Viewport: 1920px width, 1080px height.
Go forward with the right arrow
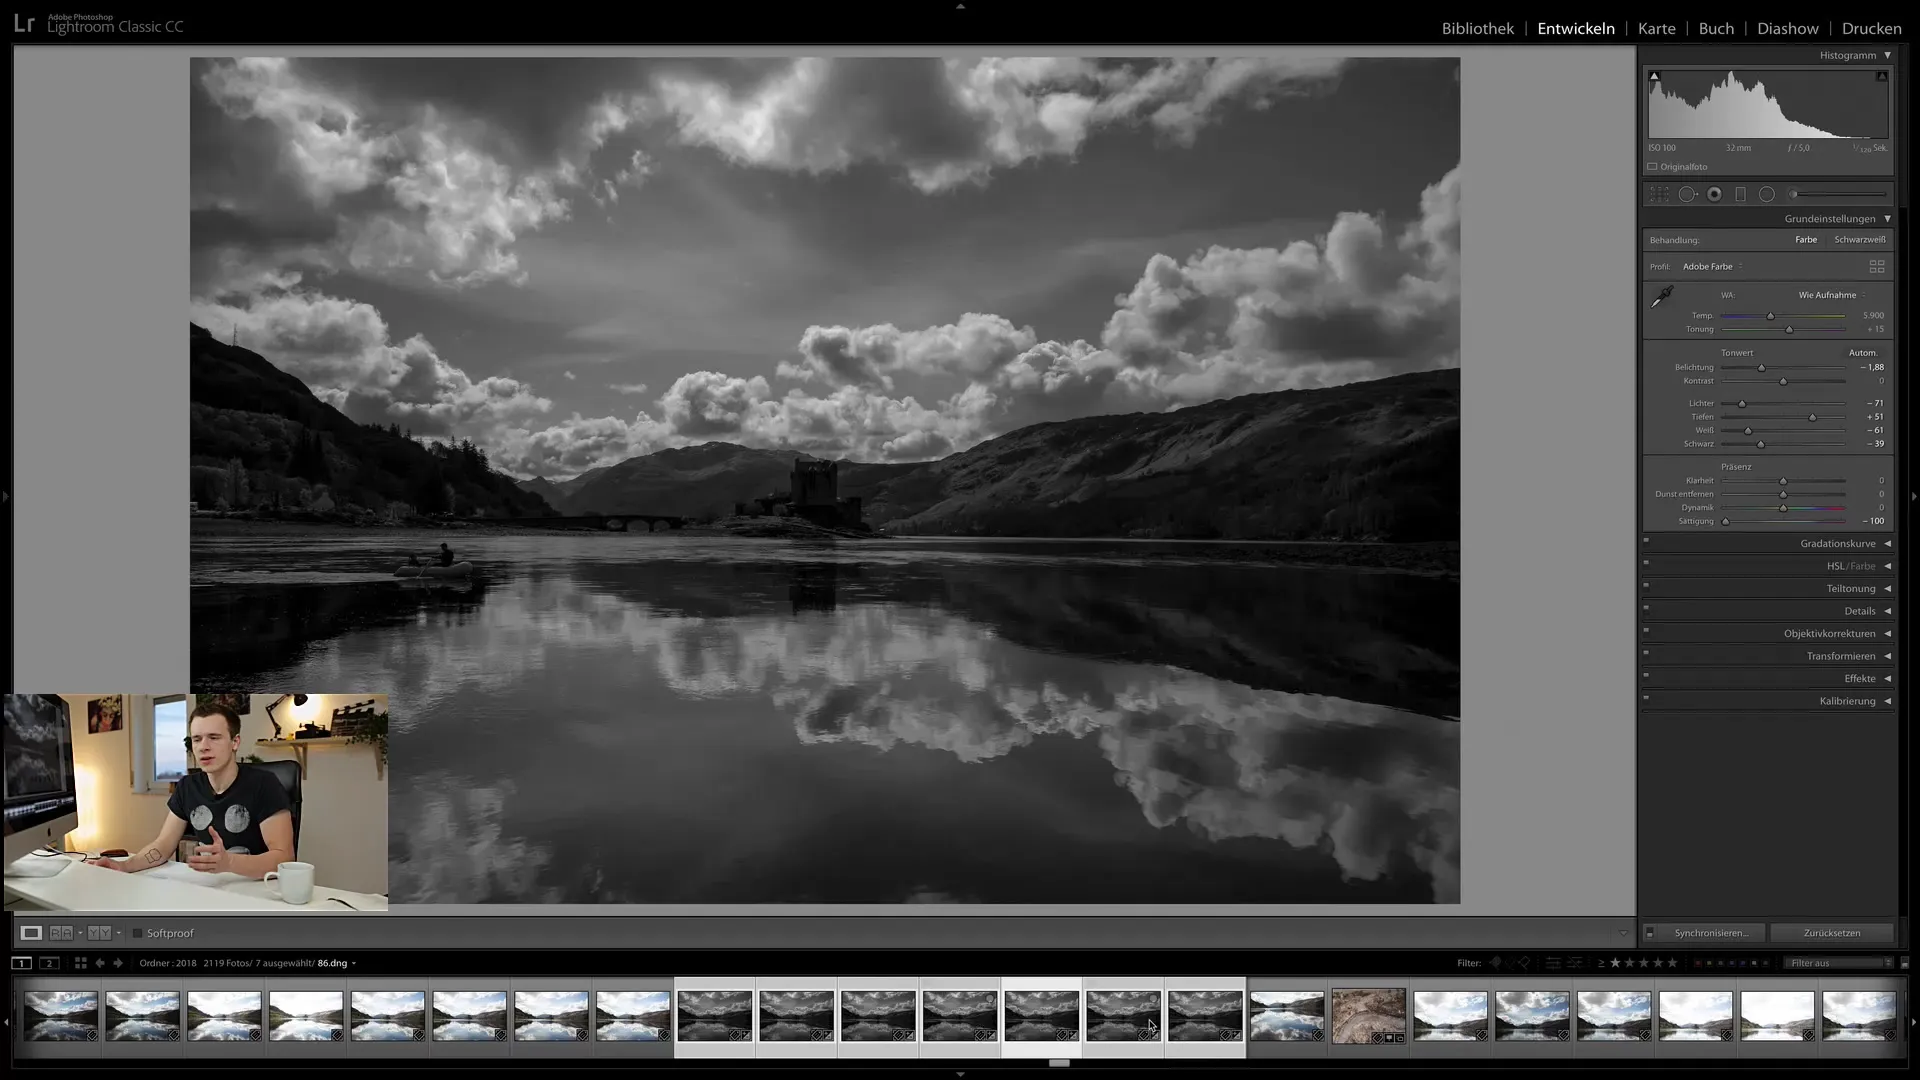[x=118, y=963]
